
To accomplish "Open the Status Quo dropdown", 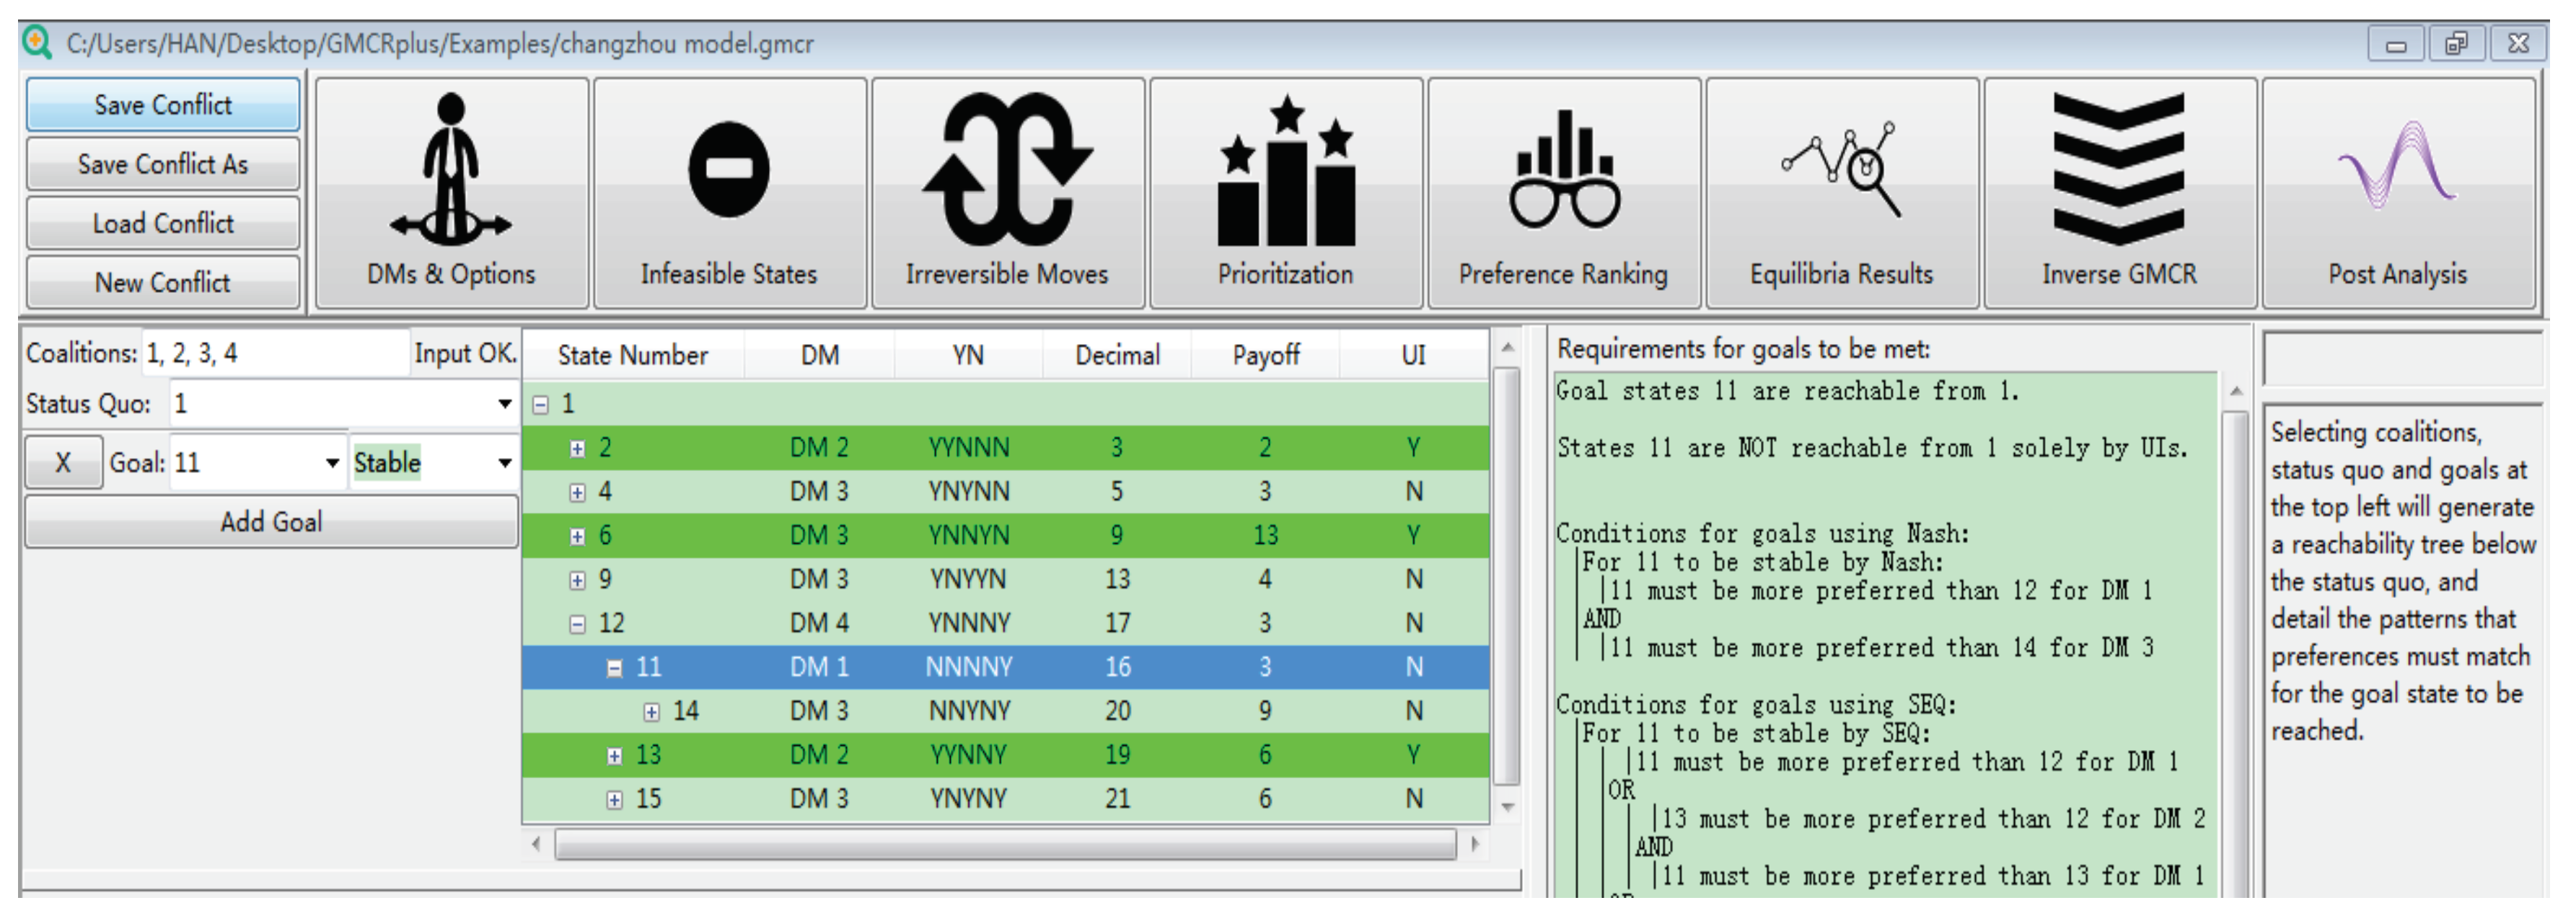I will pyautogui.click(x=504, y=404).
